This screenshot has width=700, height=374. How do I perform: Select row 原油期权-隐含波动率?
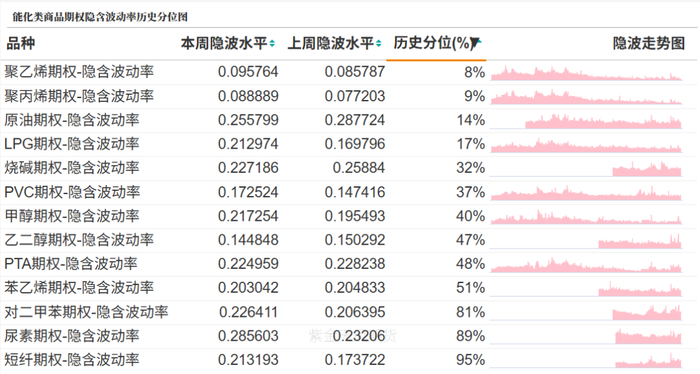pos(349,120)
